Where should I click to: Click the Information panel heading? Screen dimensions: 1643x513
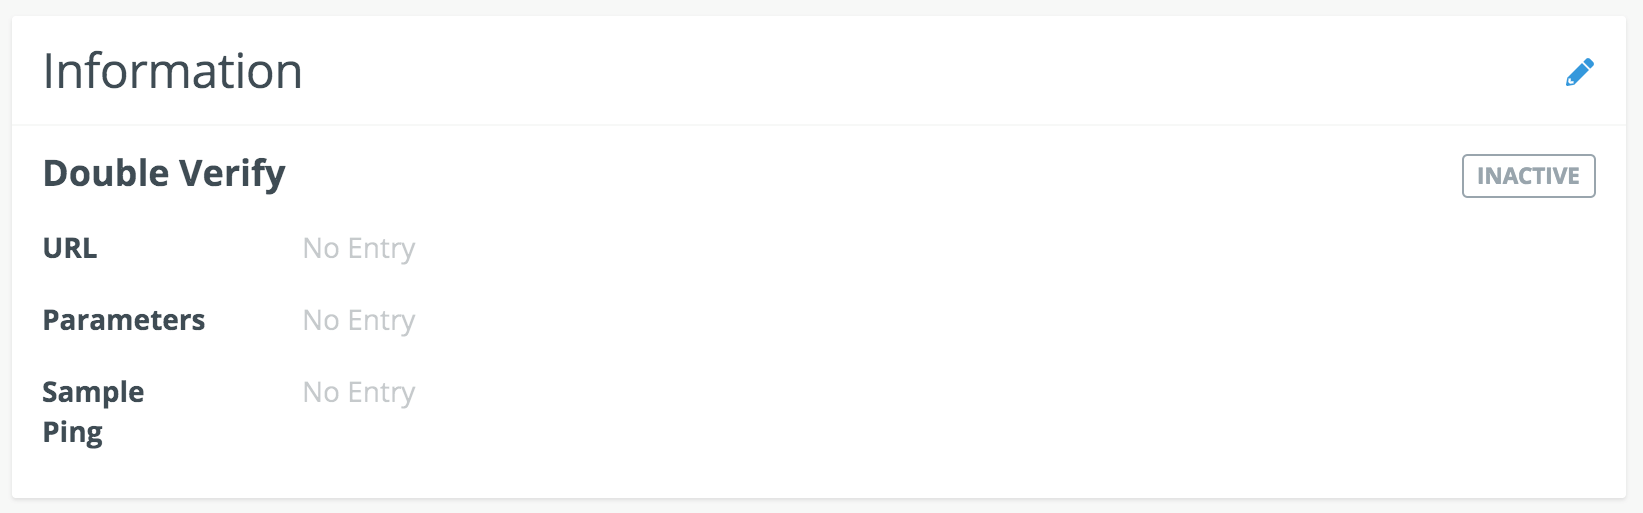point(172,72)
